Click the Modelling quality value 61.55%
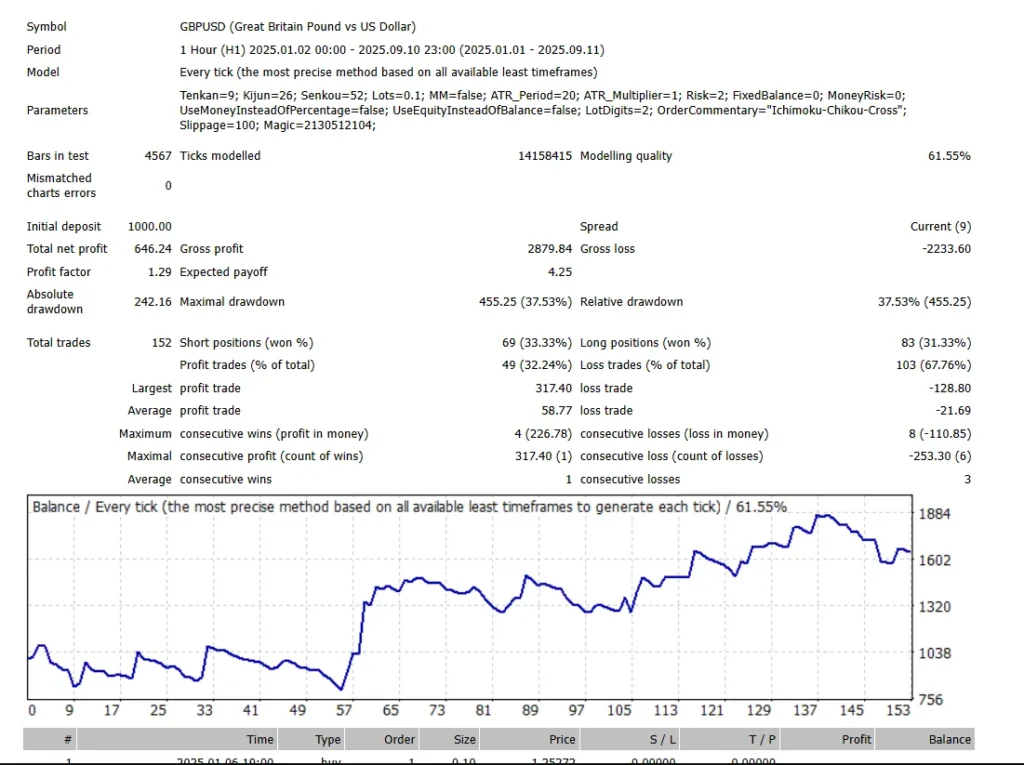This screenshot has height=765, width=1024. [x=949, y=155]
